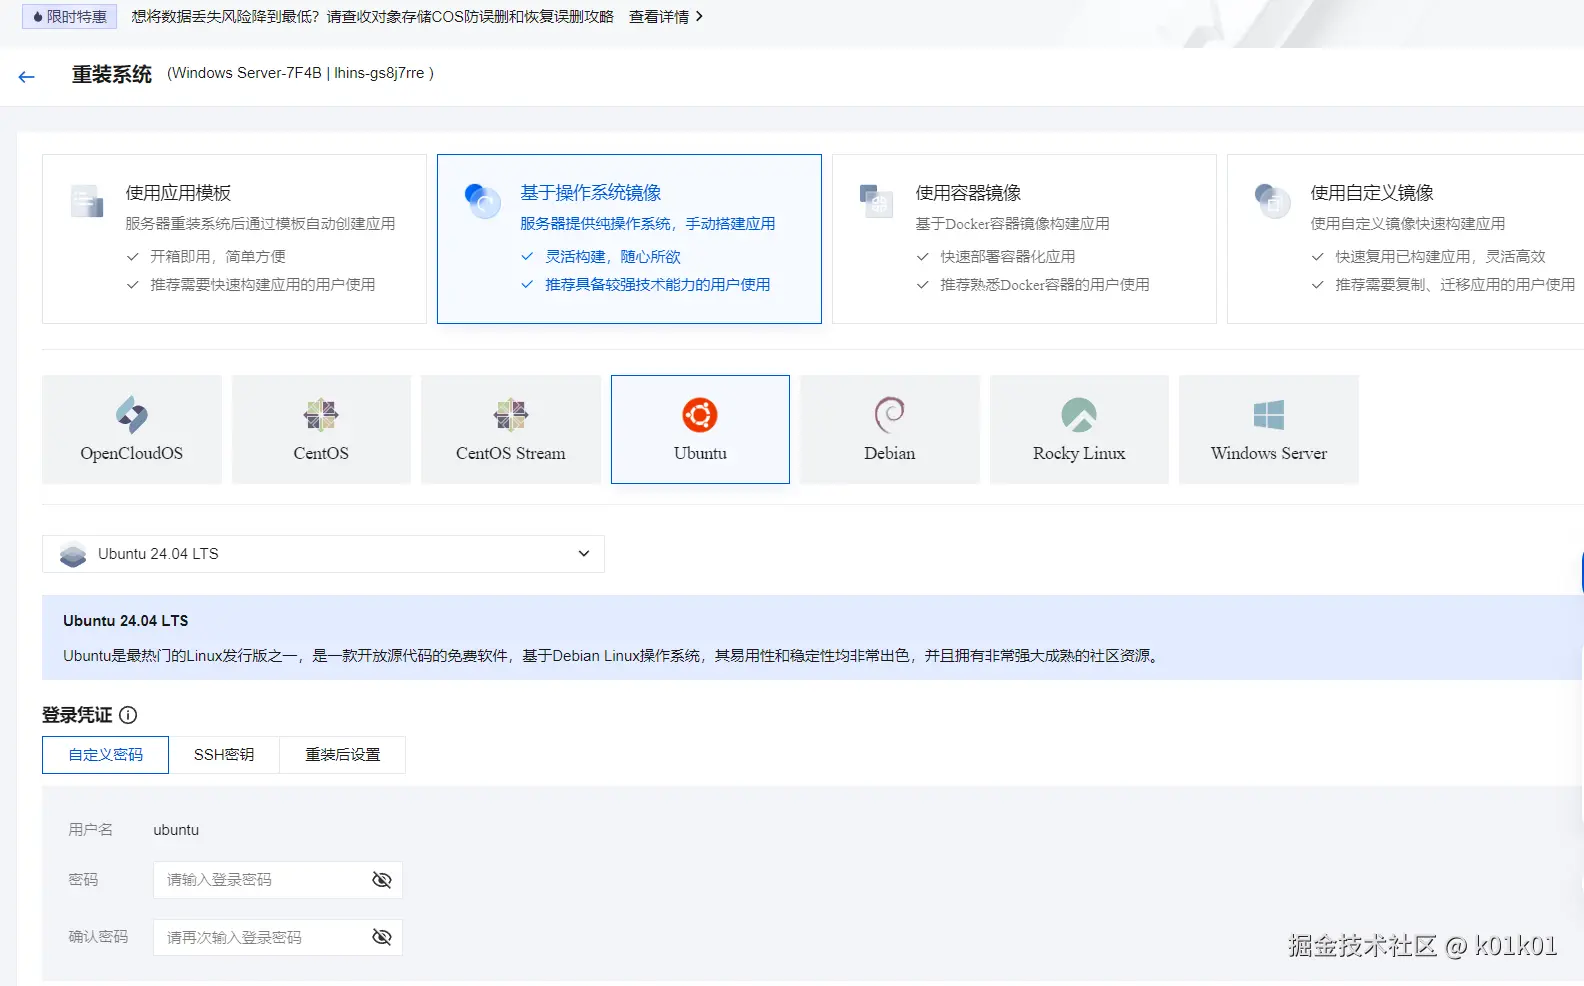The image size is (1584, 986).
Task: Switch to the 重装后设置 tab
Action: [x=342, y=755]
